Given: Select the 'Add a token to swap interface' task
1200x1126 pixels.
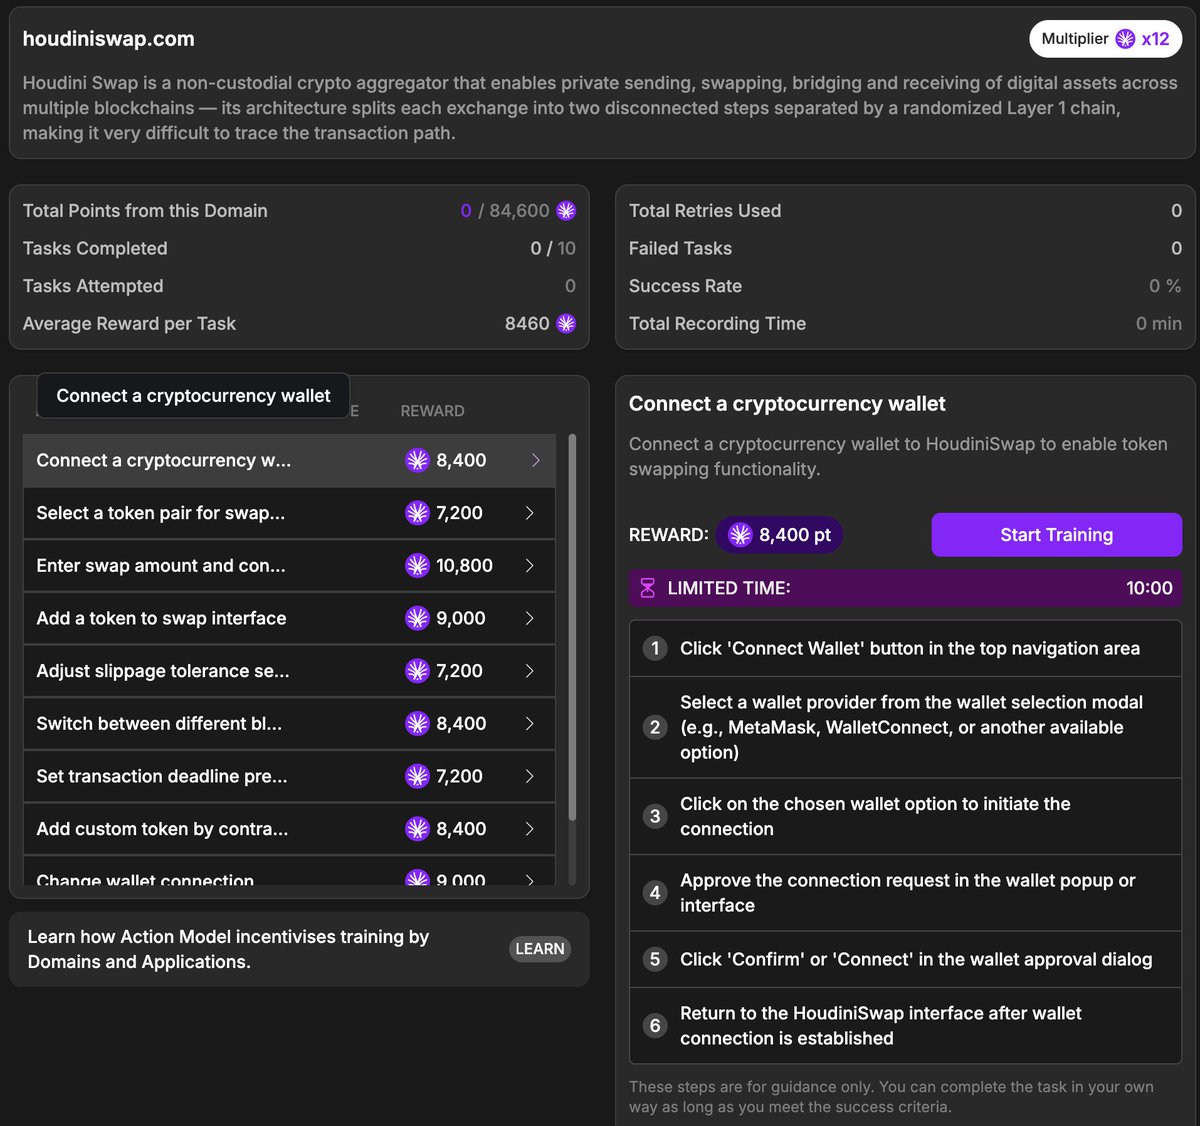Looking at the screenshot, I should click(289, 618).
